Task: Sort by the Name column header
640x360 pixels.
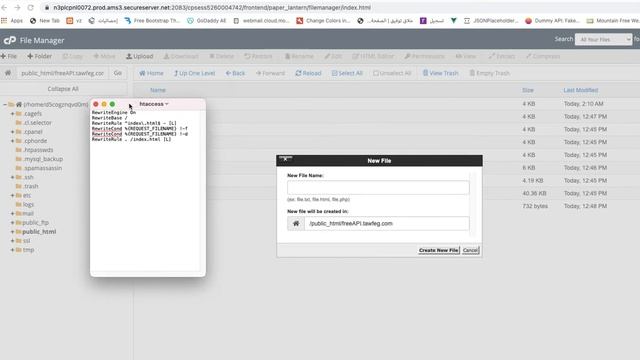Action: [x=158, y=90]
